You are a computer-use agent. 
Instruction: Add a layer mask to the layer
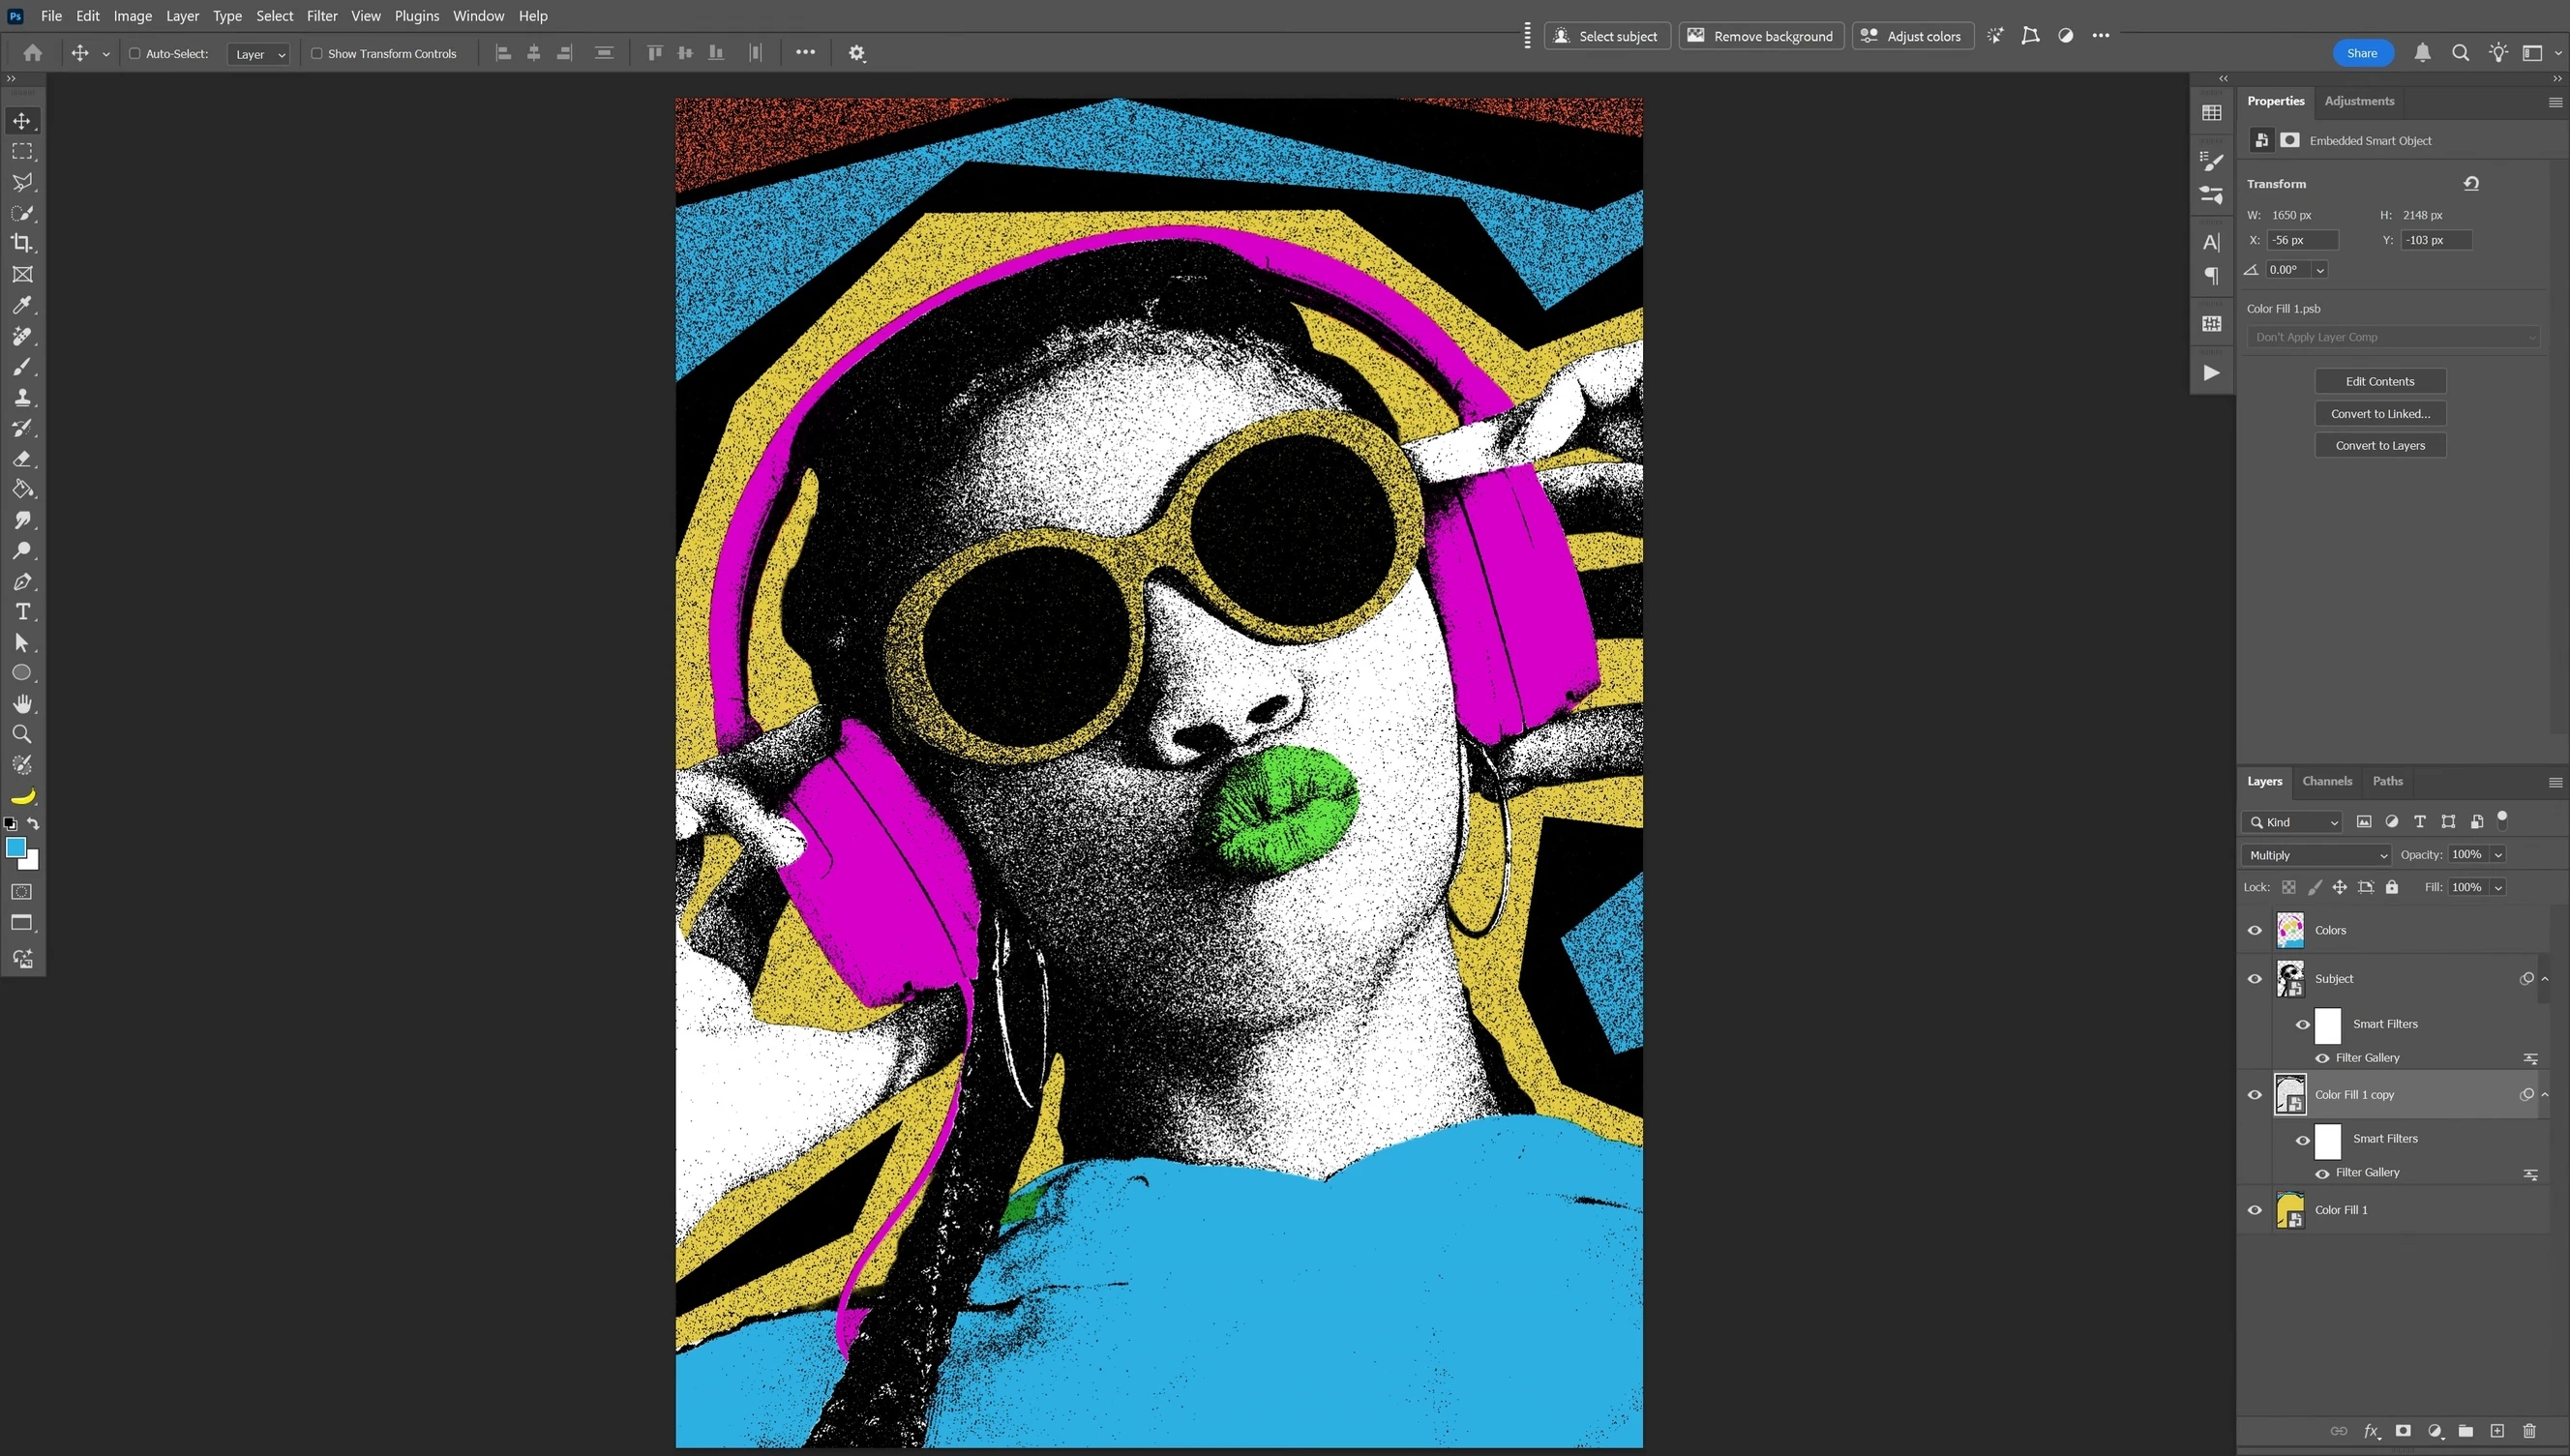click(2403, 1431)
